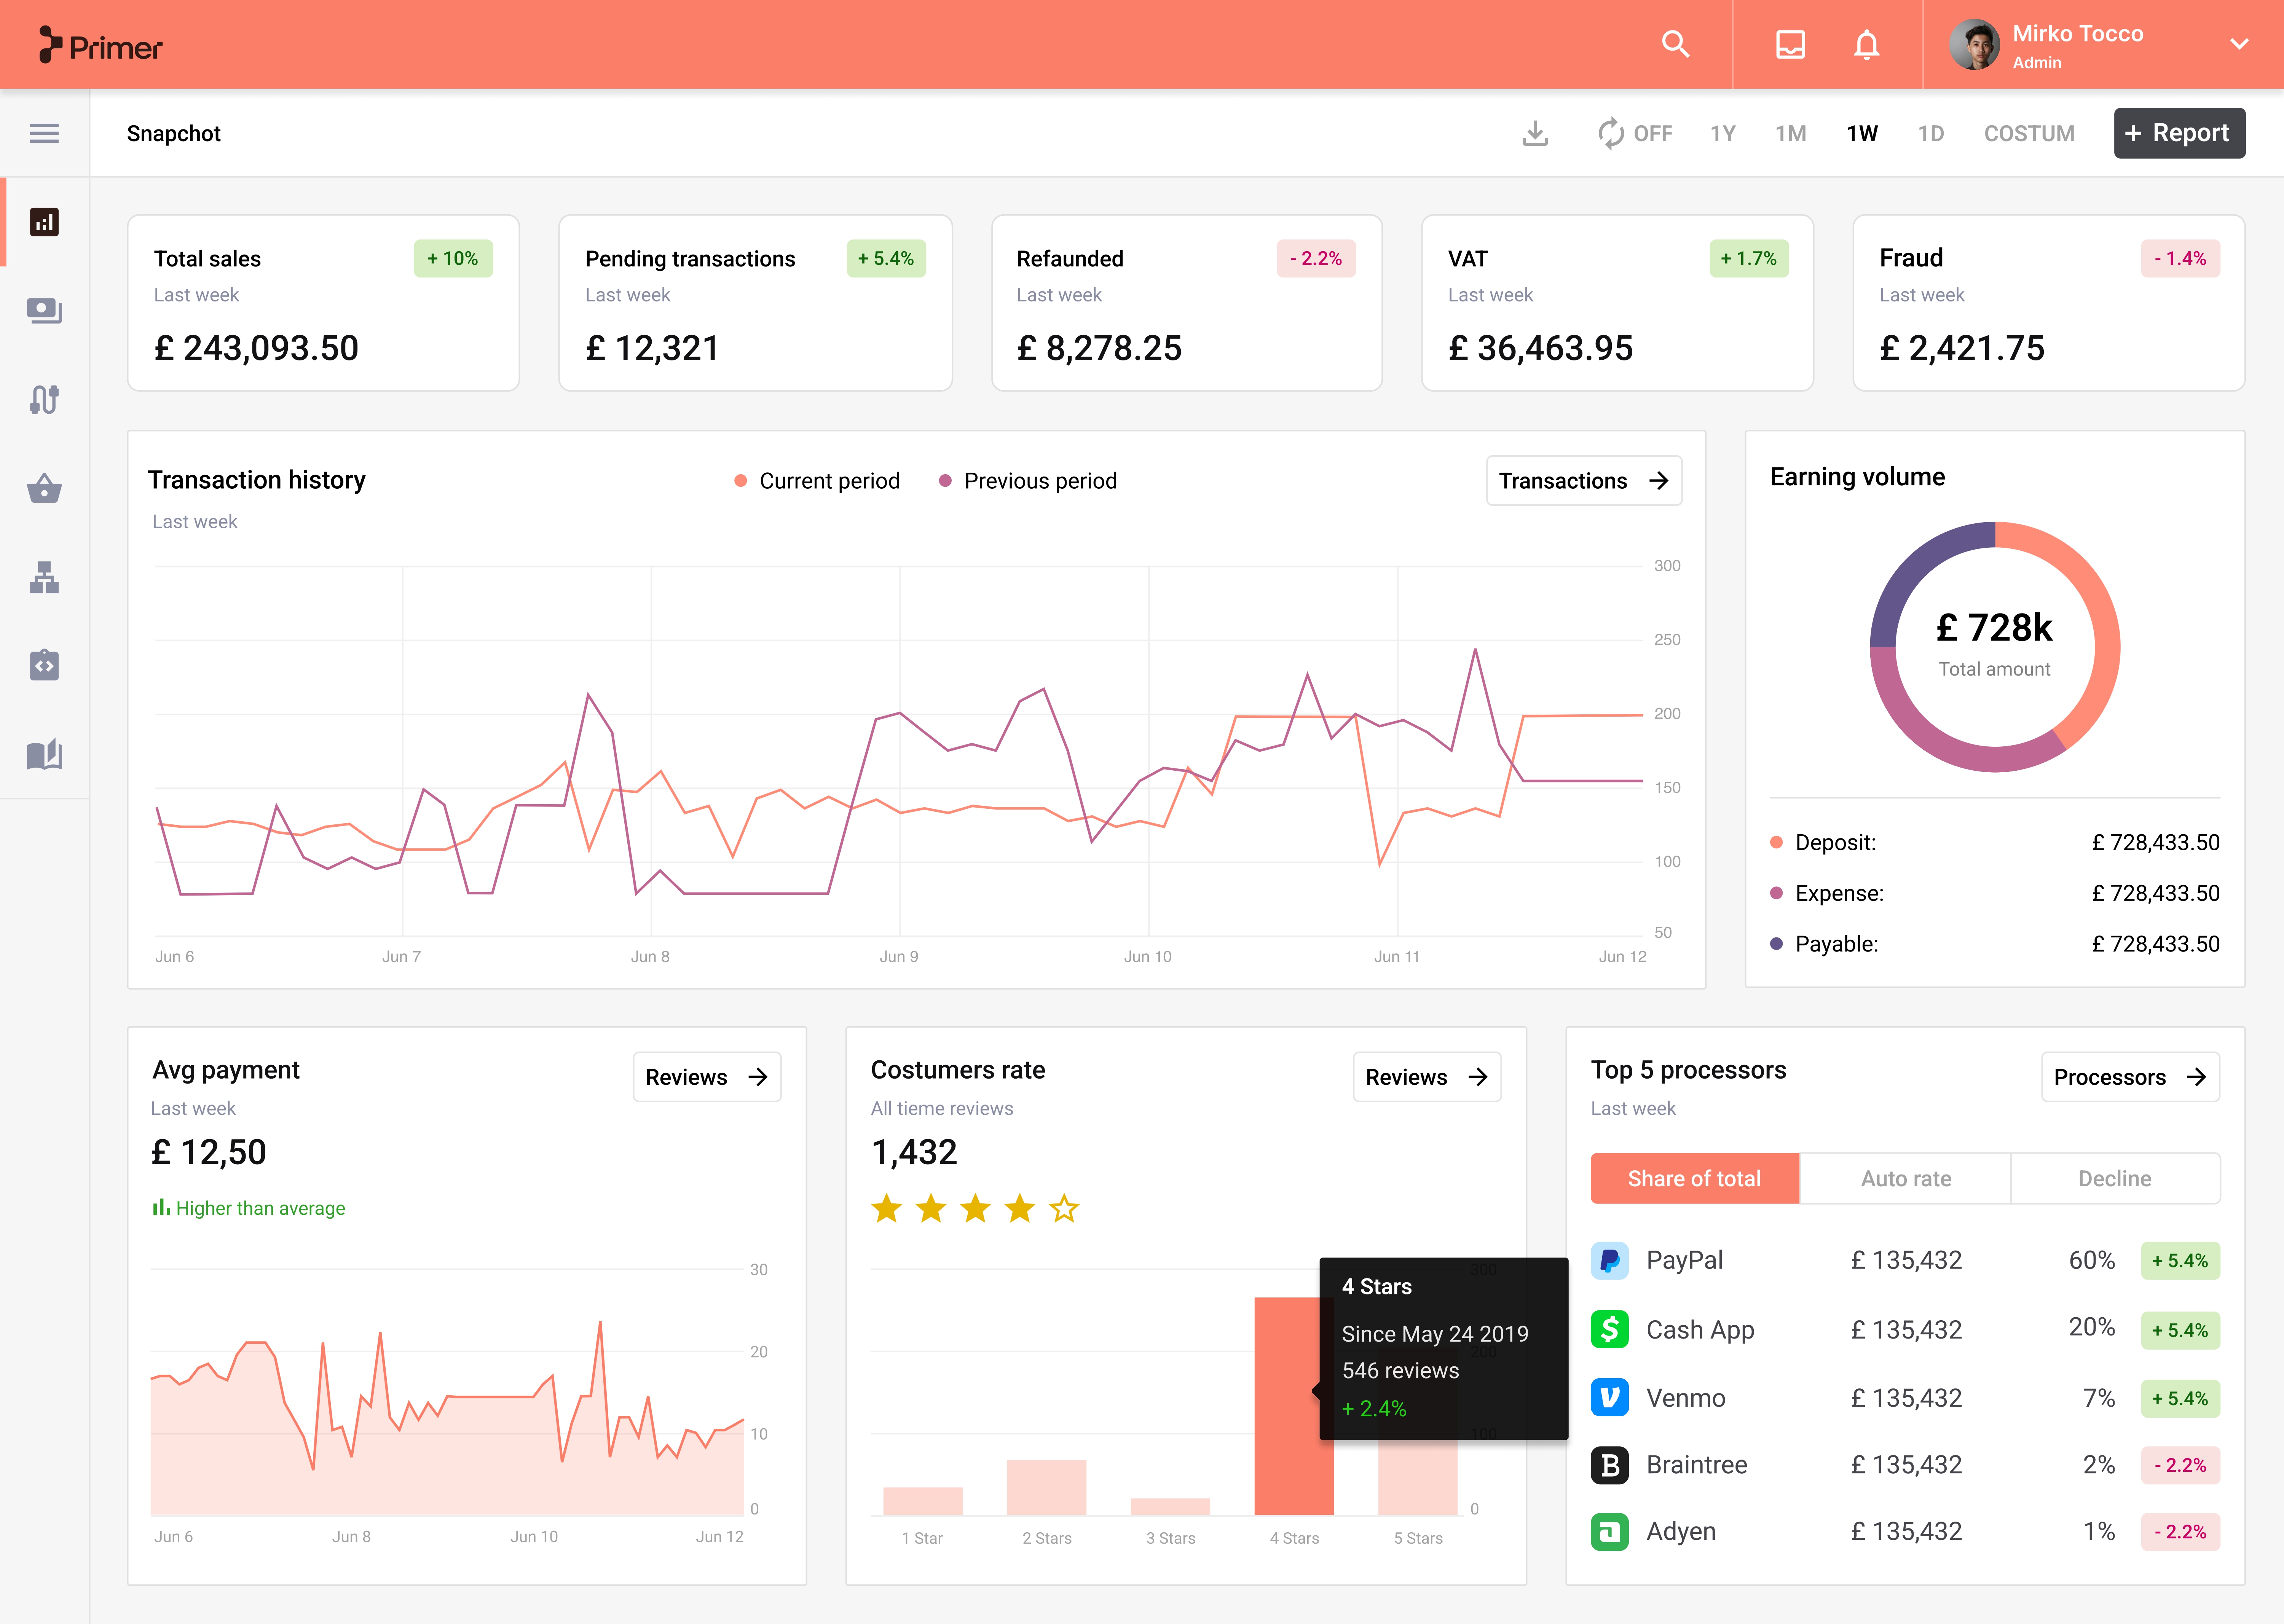Viewport: 2284px width, 1624px height.
Task: Select the dashboard chart sidebar icon
Action: (x=44, y=222)
